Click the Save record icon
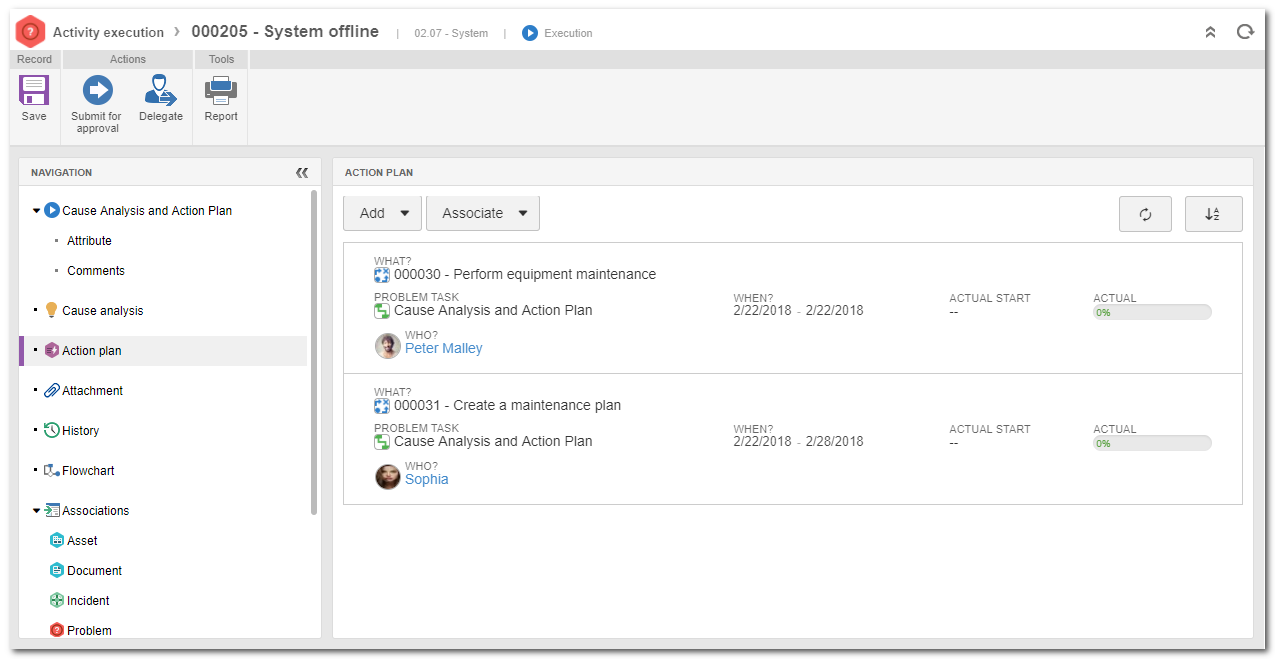This screenshot has height=659, width=1275. coord(34,91)
